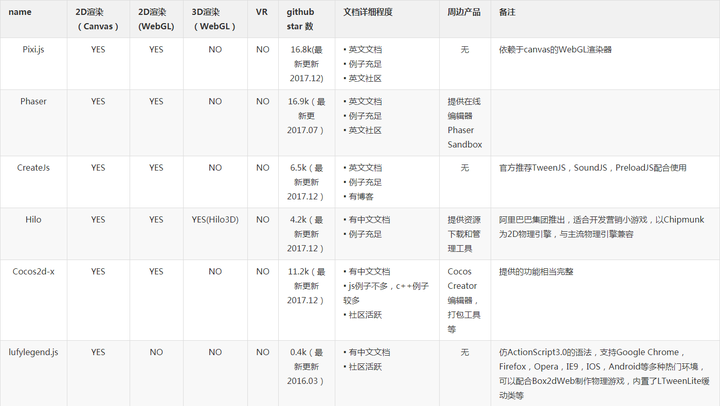This screenshot has width=720, height=406.
Task: Select Pixi.js docs entry "英文社区"
Action: 363,78
